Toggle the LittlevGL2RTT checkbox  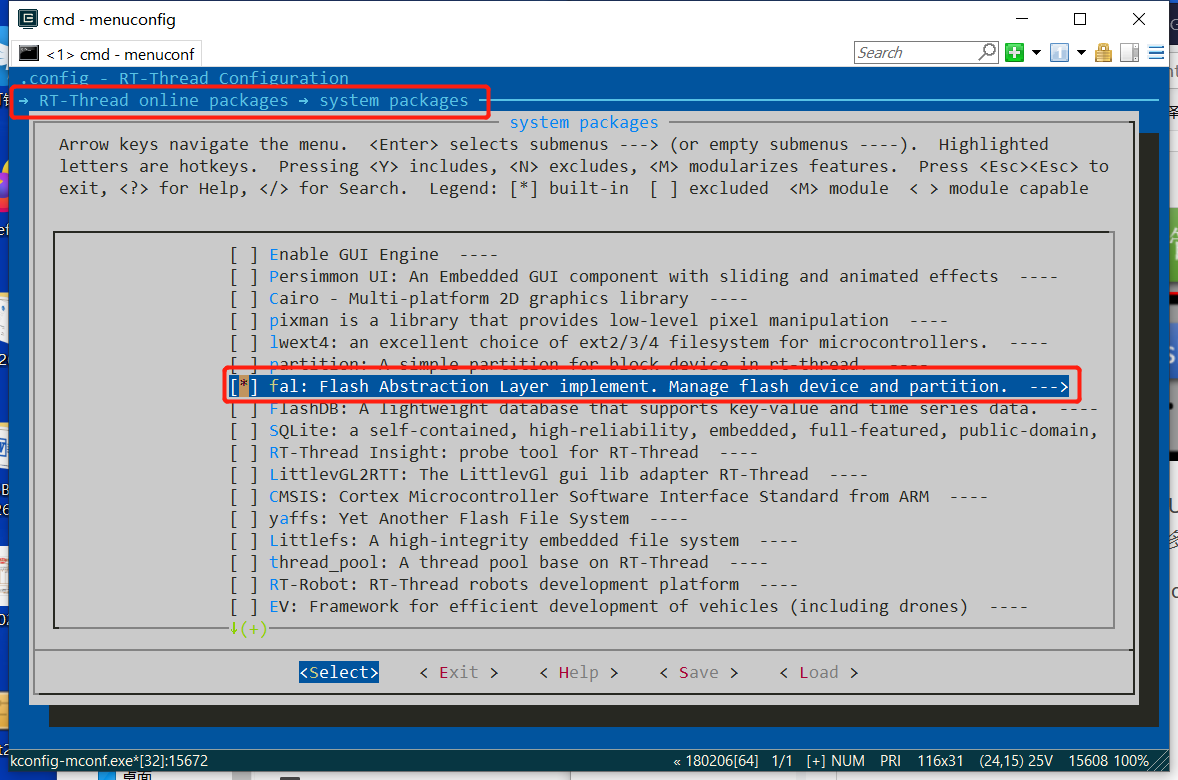244,474
